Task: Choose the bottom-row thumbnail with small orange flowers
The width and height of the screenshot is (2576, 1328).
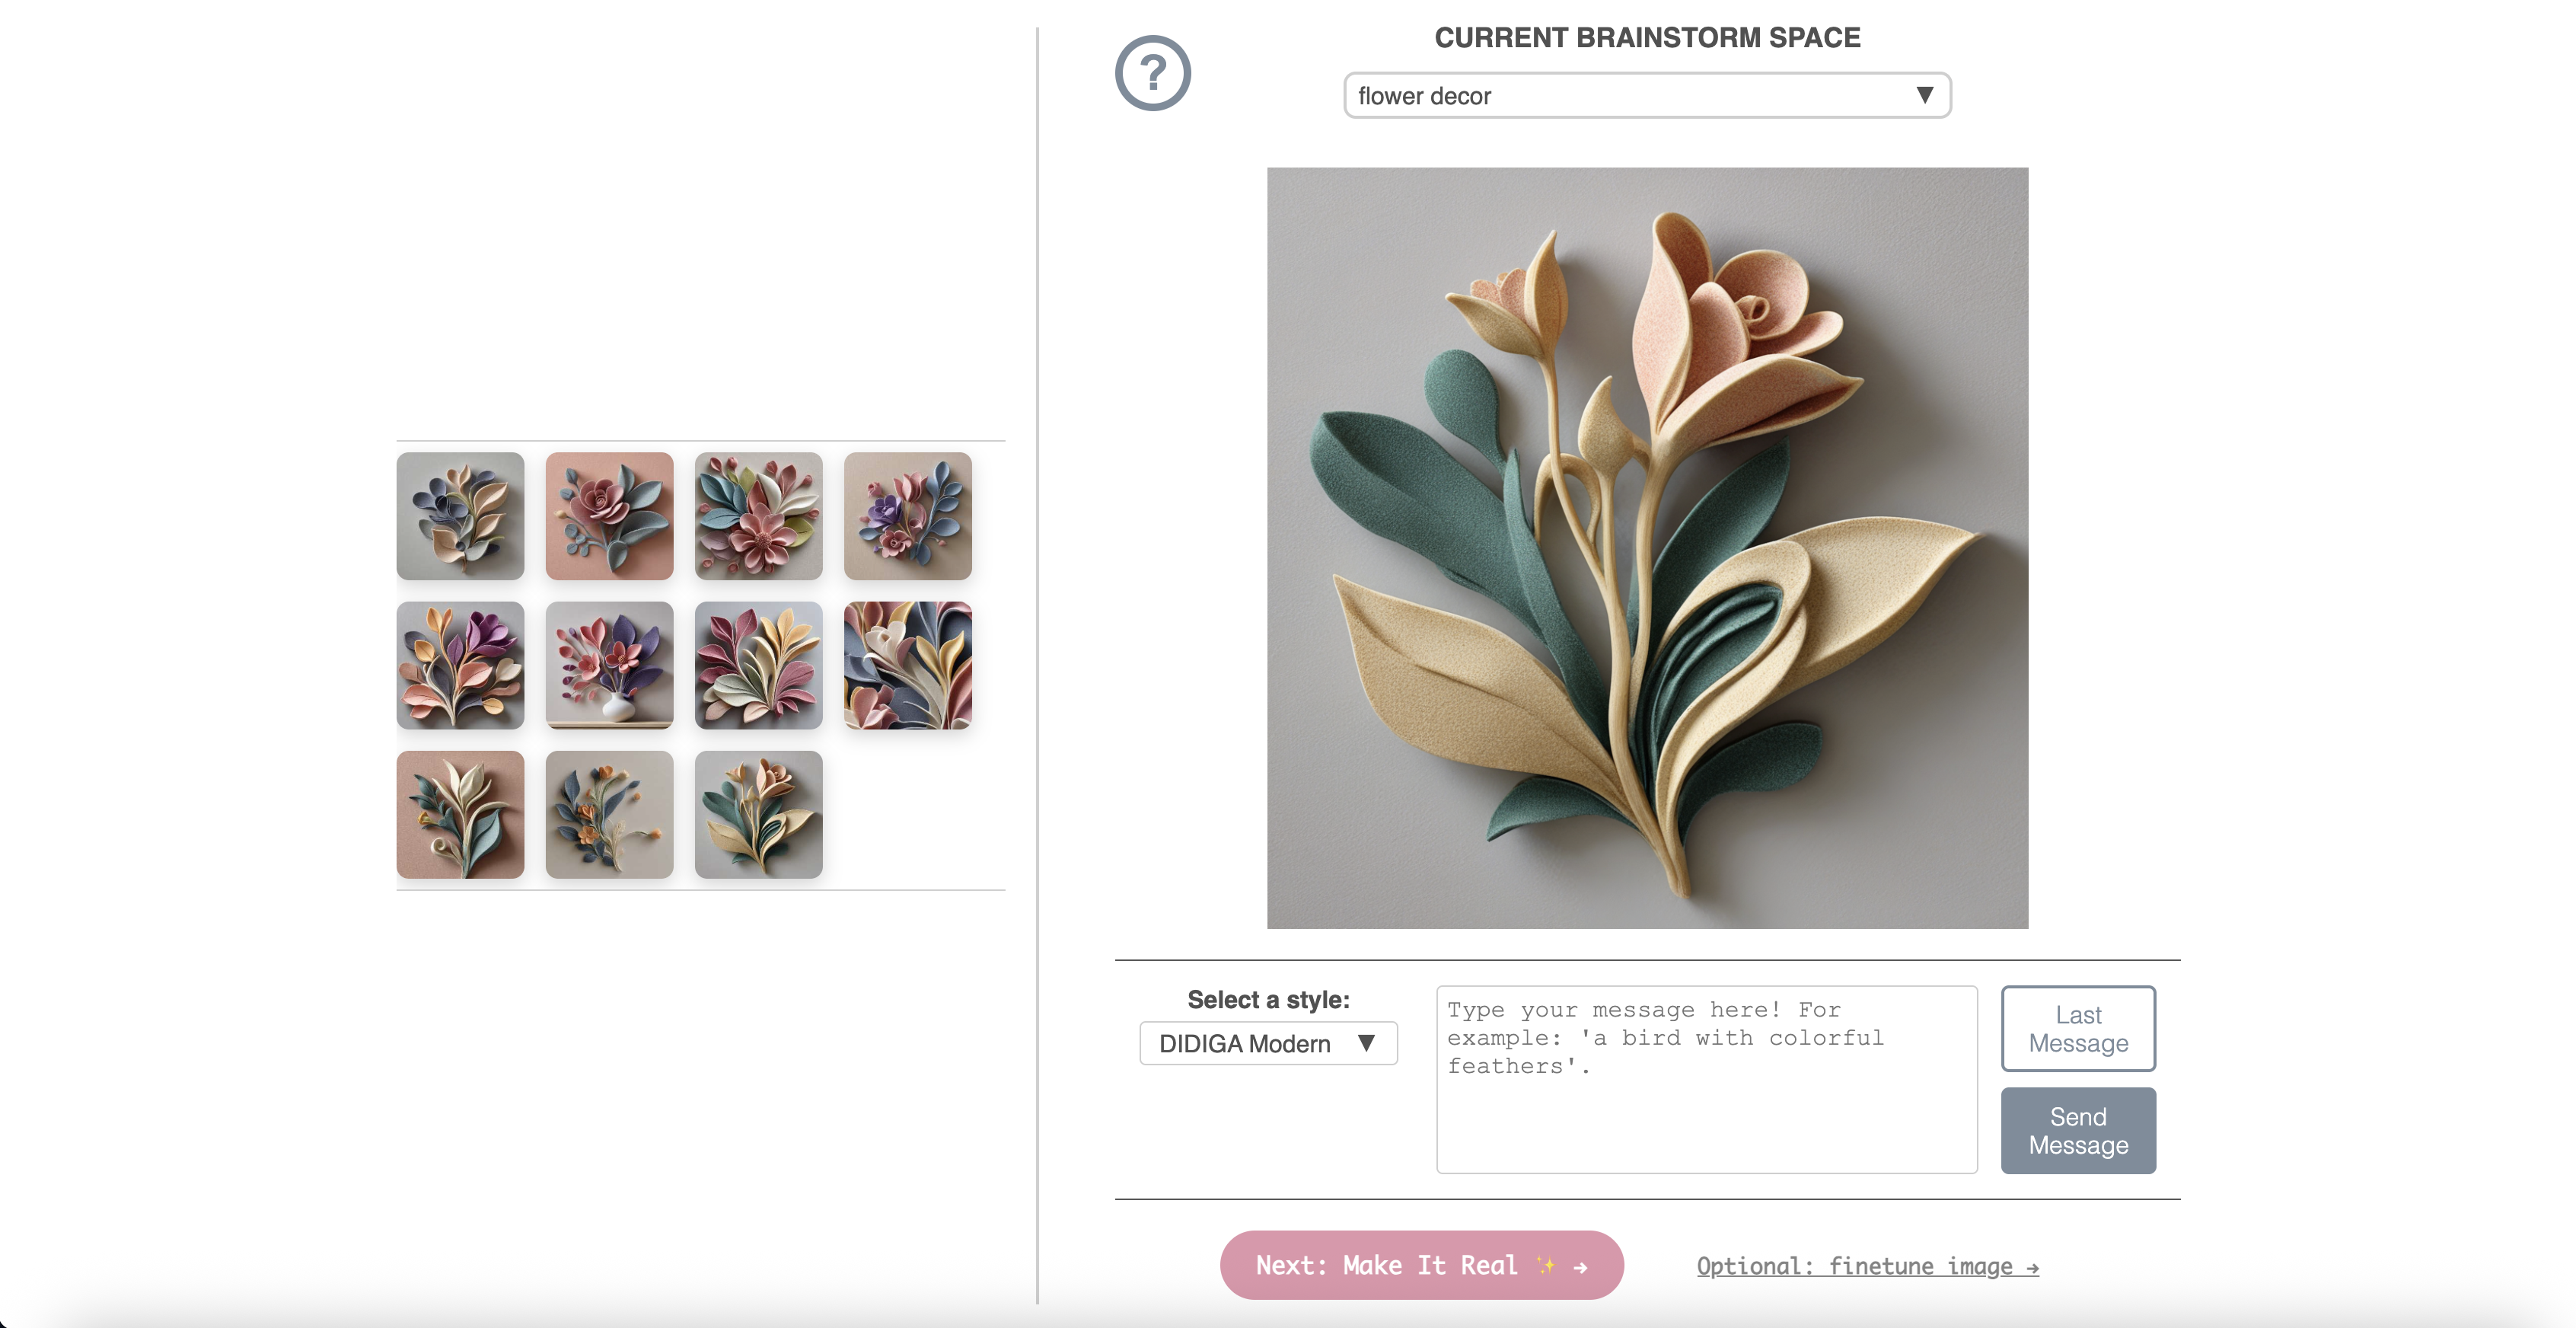Action: coord(609,814)
